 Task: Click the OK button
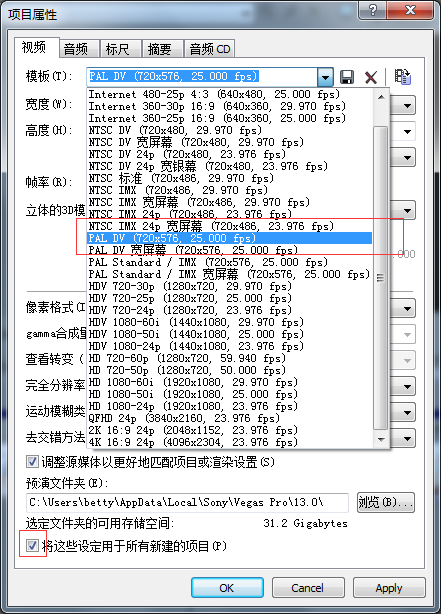227,588
